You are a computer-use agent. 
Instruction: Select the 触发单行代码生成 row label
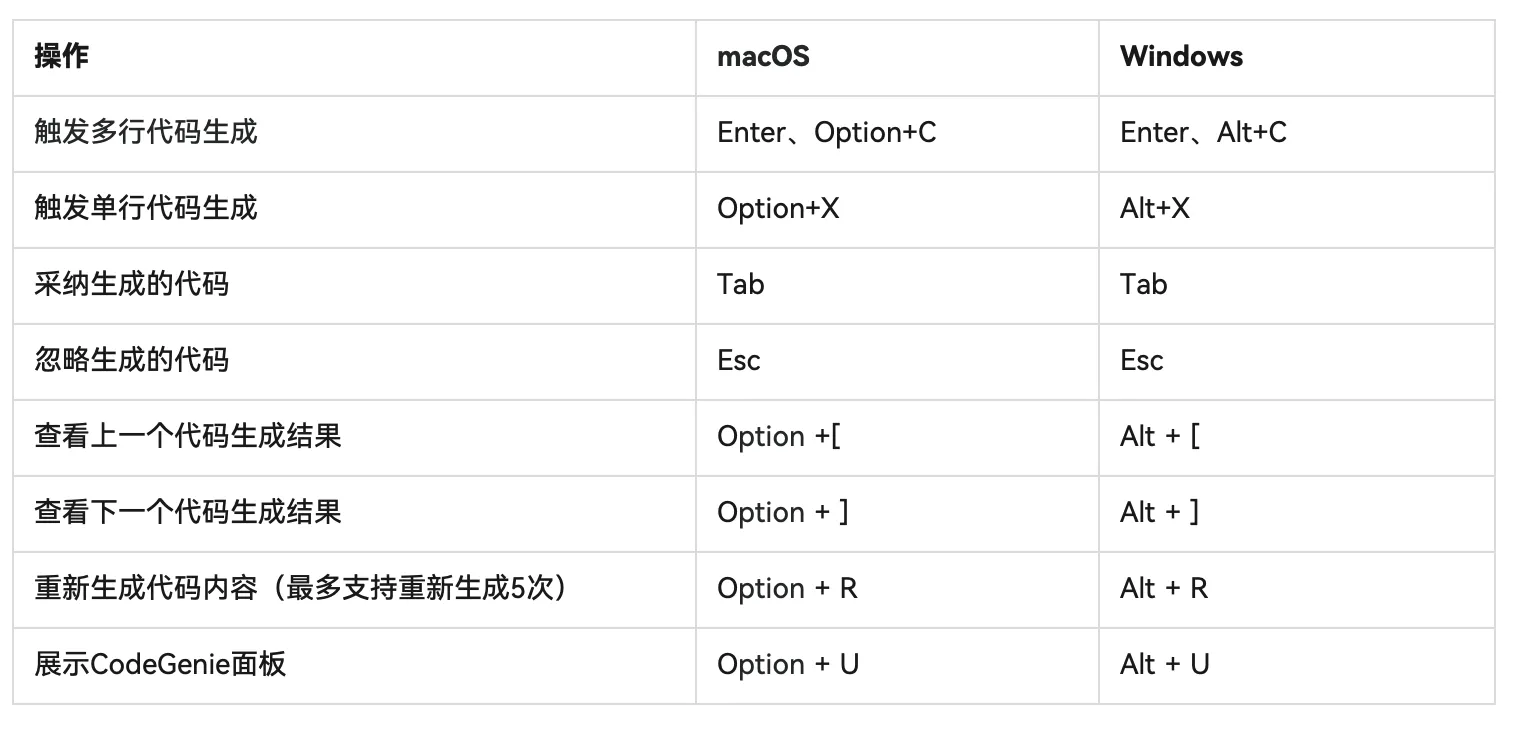[146, 208]
